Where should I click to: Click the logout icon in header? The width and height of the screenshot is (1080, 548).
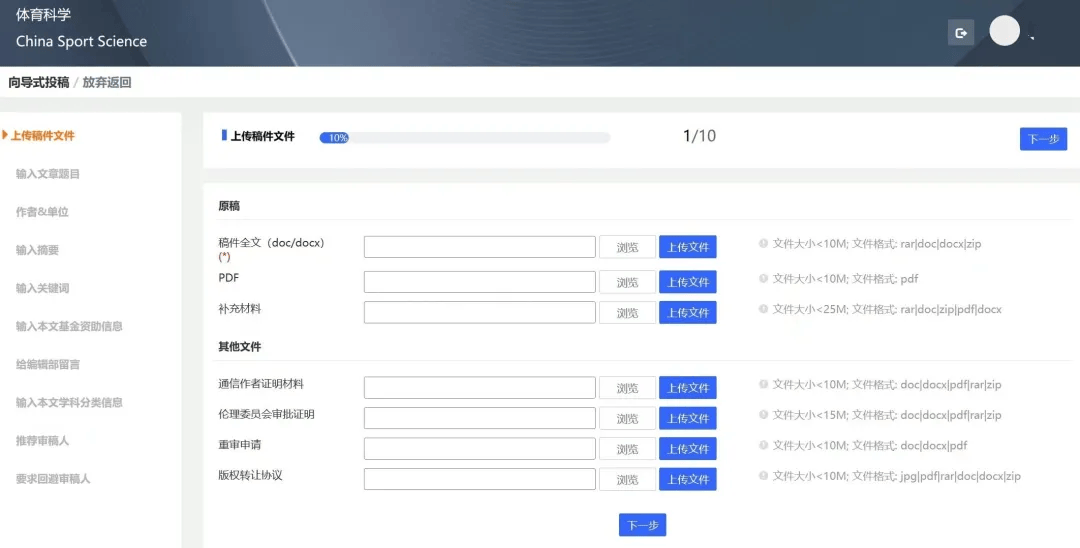click(x=961, y=33)
